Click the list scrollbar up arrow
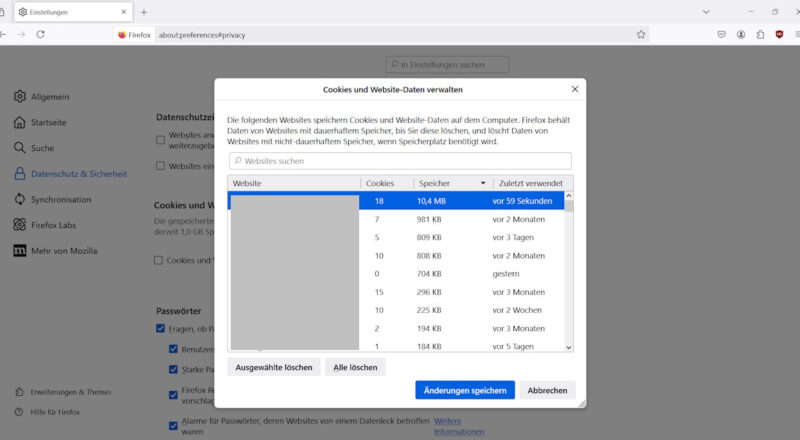 pyautogui.click(x=569, y=196)
